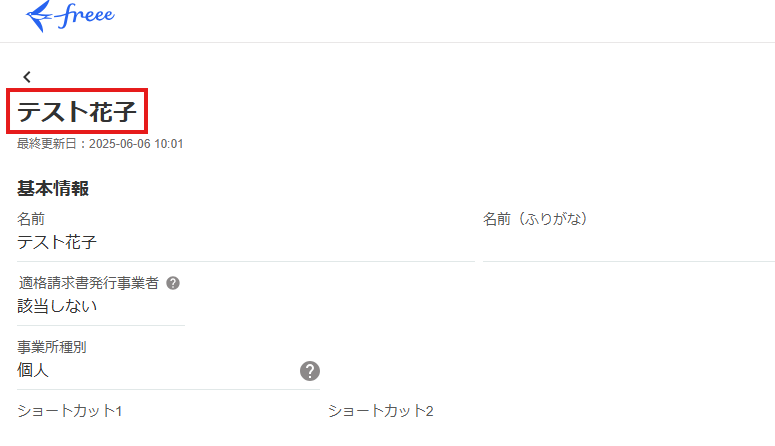Click the bird mark in freee logo
The height and width of the screenshot is (446, 775).
[41, 16]
